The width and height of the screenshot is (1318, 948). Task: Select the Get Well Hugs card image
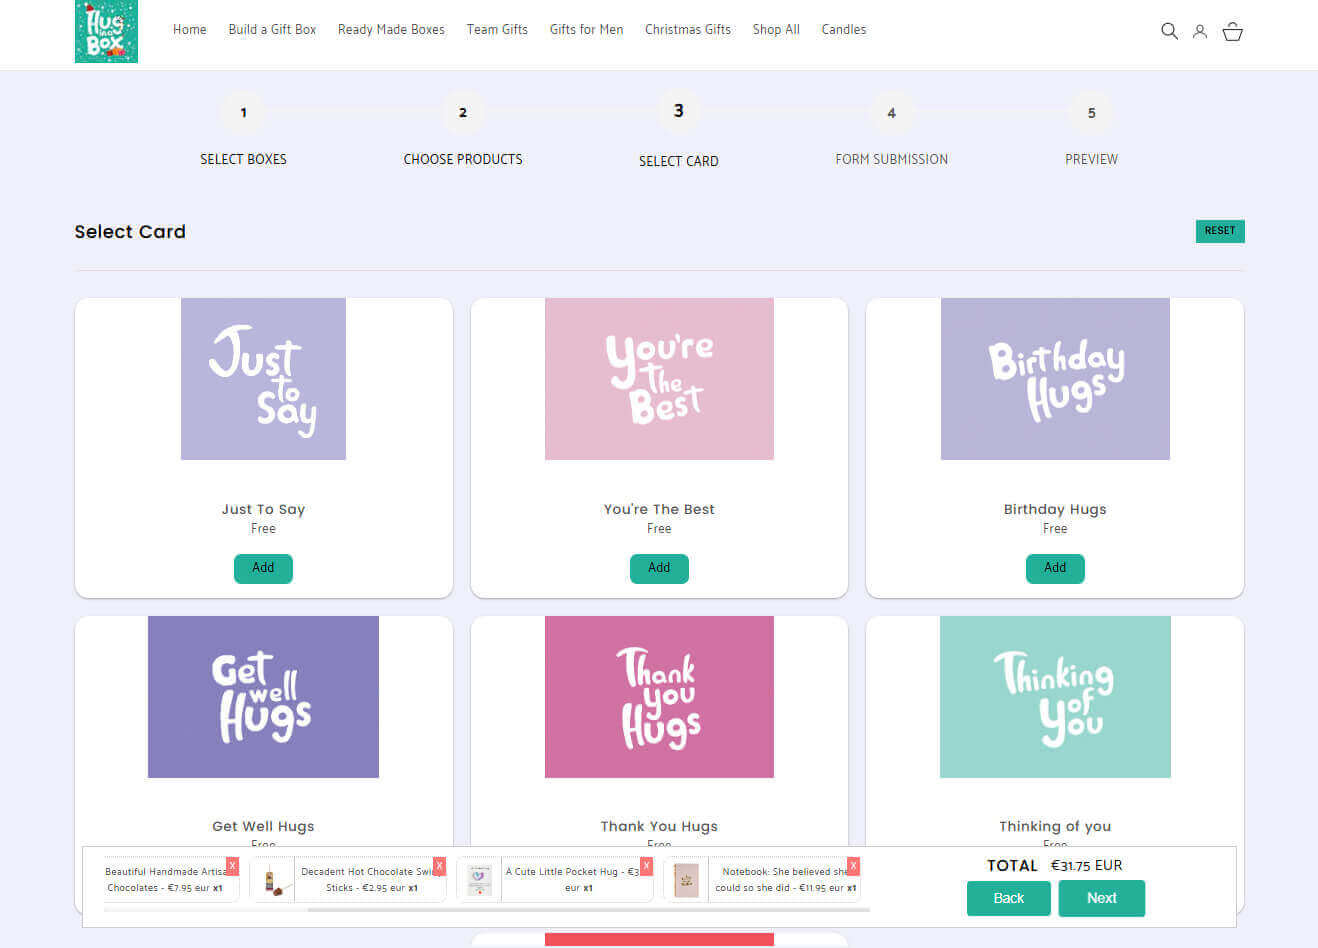click(263, 697)
